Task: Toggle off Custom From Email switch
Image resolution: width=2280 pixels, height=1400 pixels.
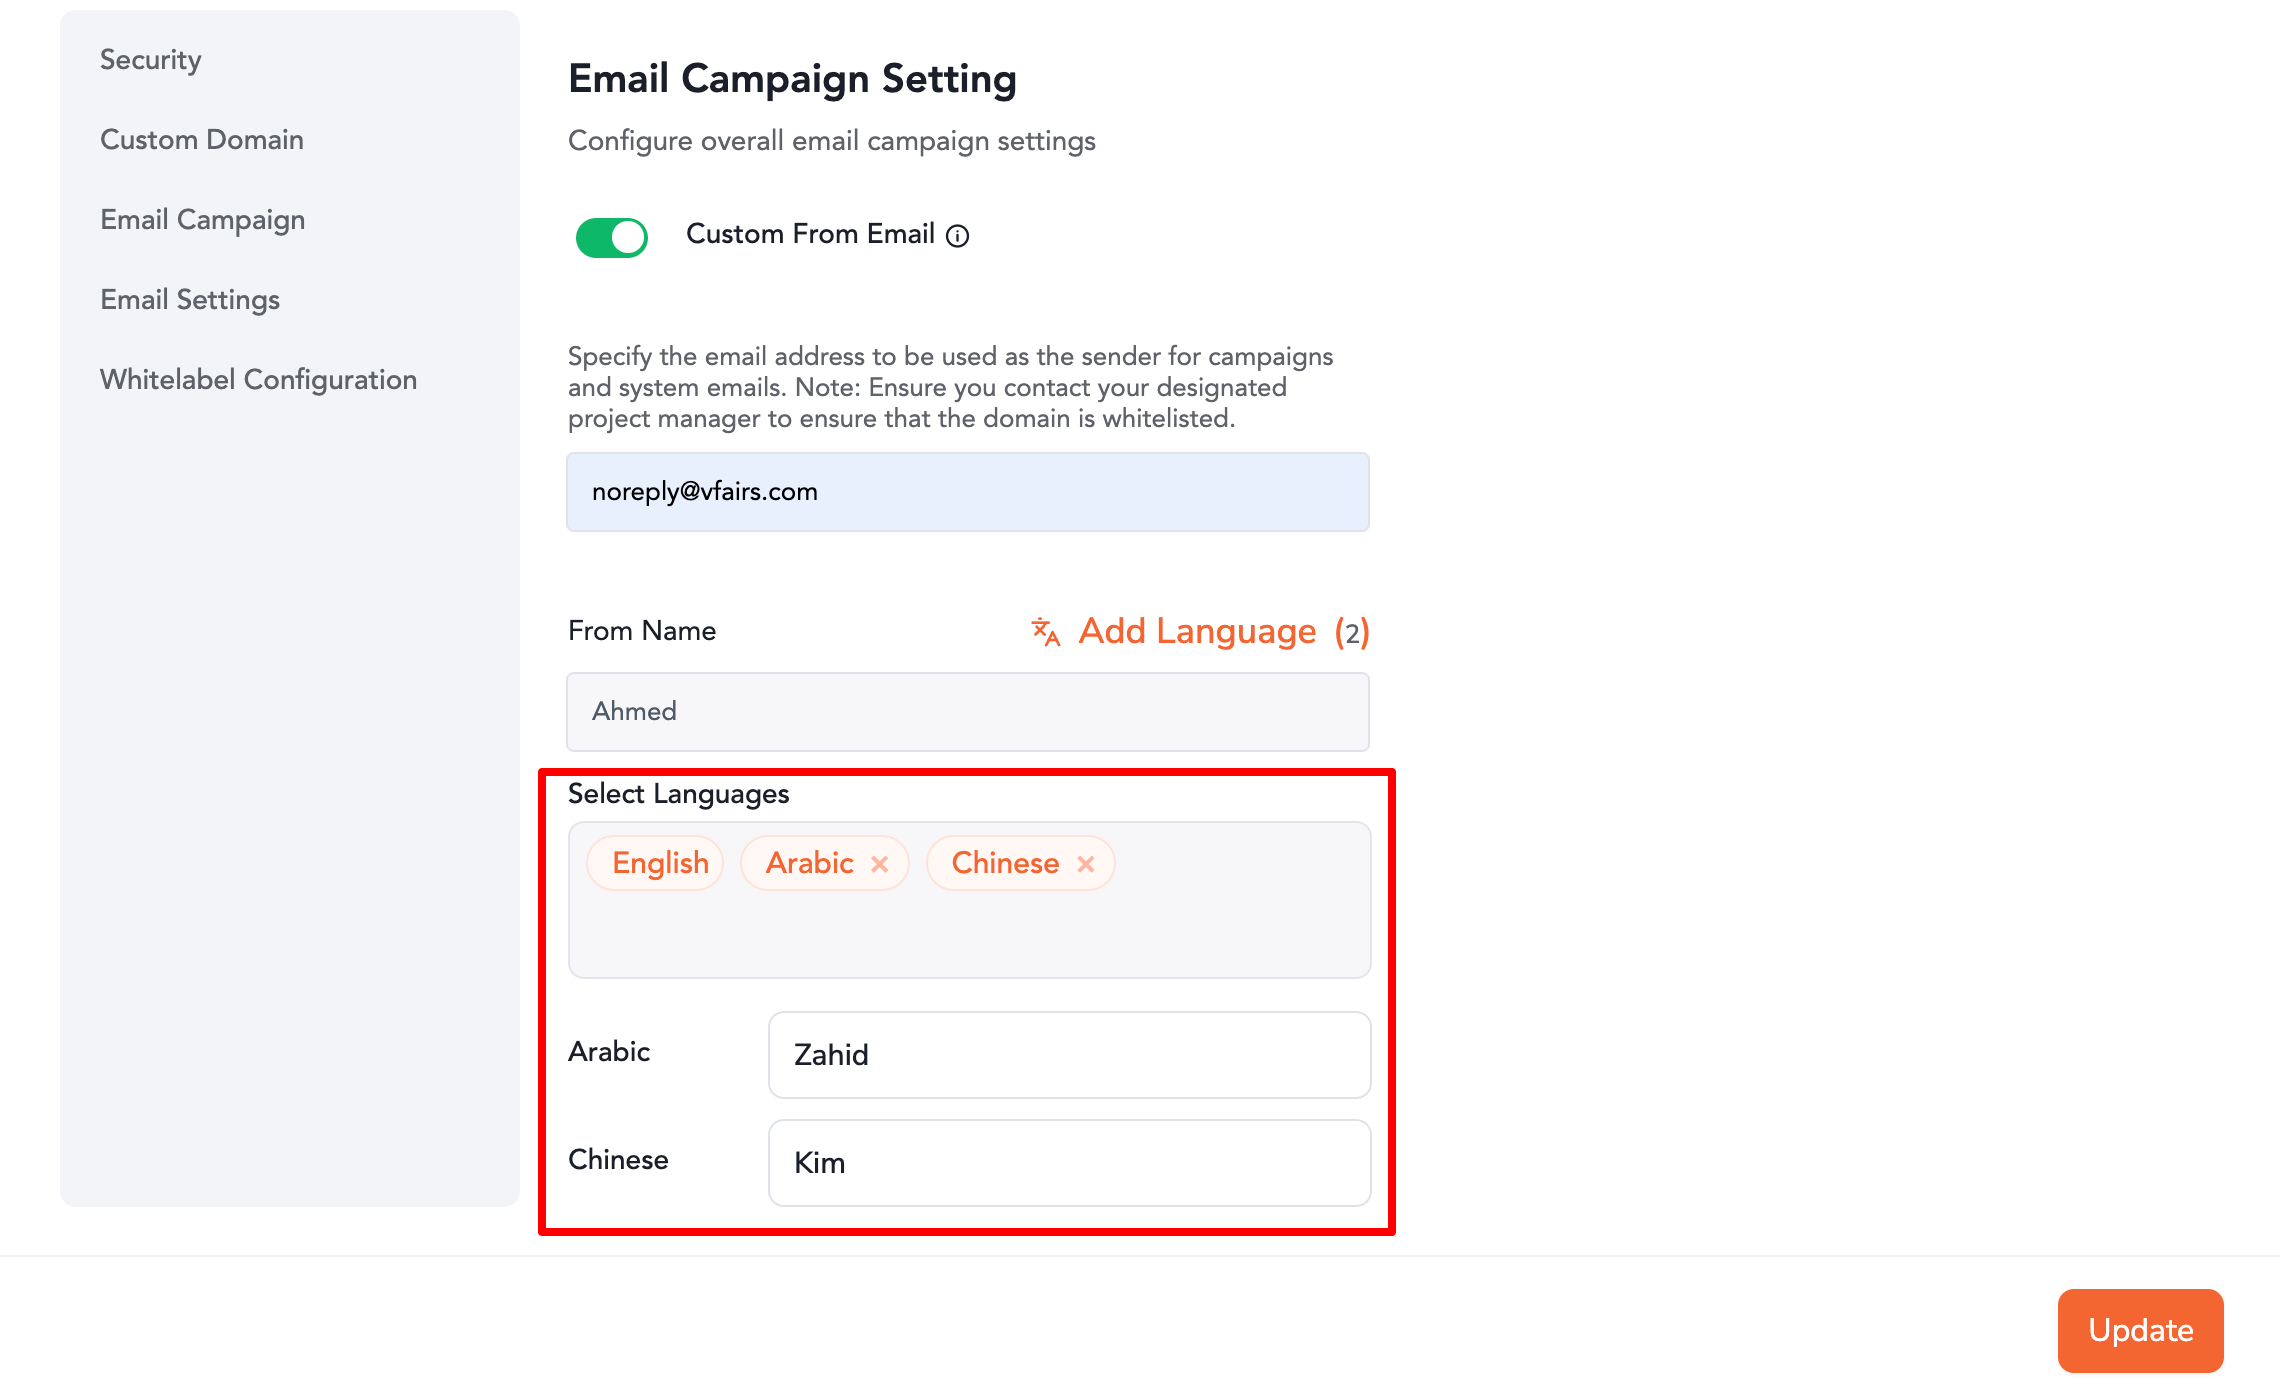Action: pos(612,237)
